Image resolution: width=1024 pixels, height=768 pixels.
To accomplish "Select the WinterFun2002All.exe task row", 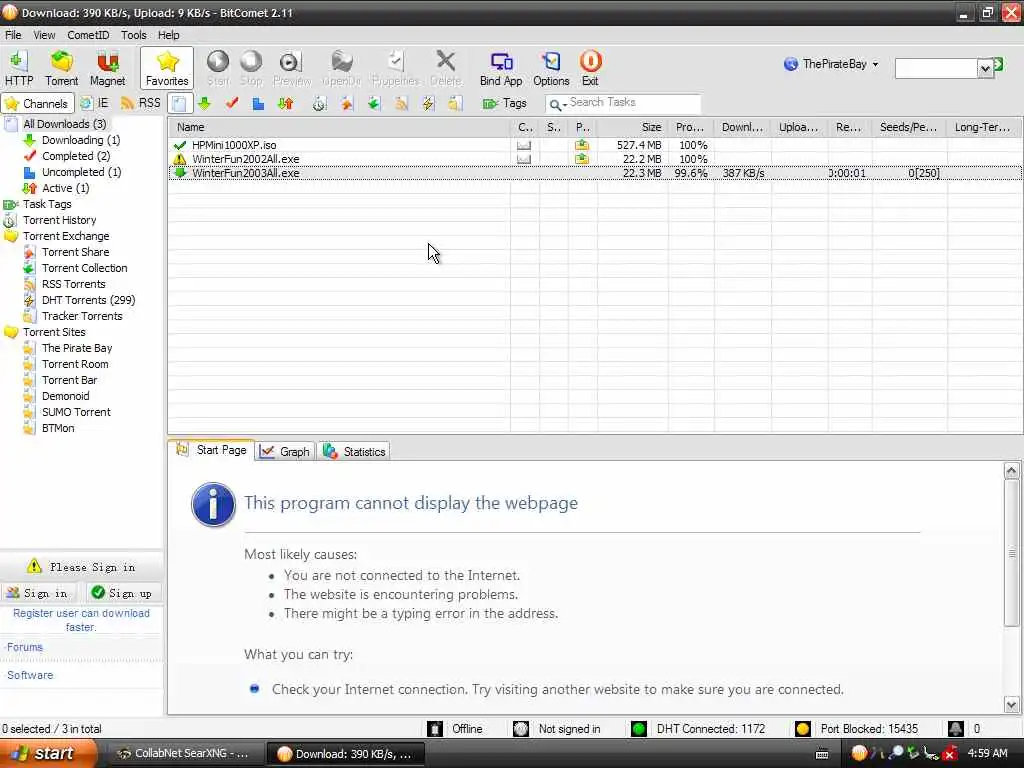I will (594, 159).
